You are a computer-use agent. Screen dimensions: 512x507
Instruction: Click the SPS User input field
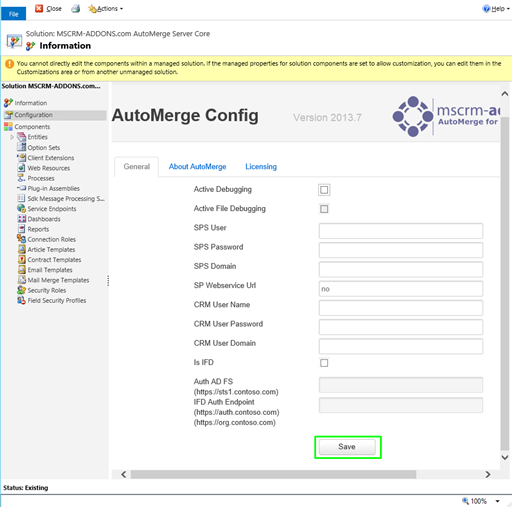coord(401,231)
